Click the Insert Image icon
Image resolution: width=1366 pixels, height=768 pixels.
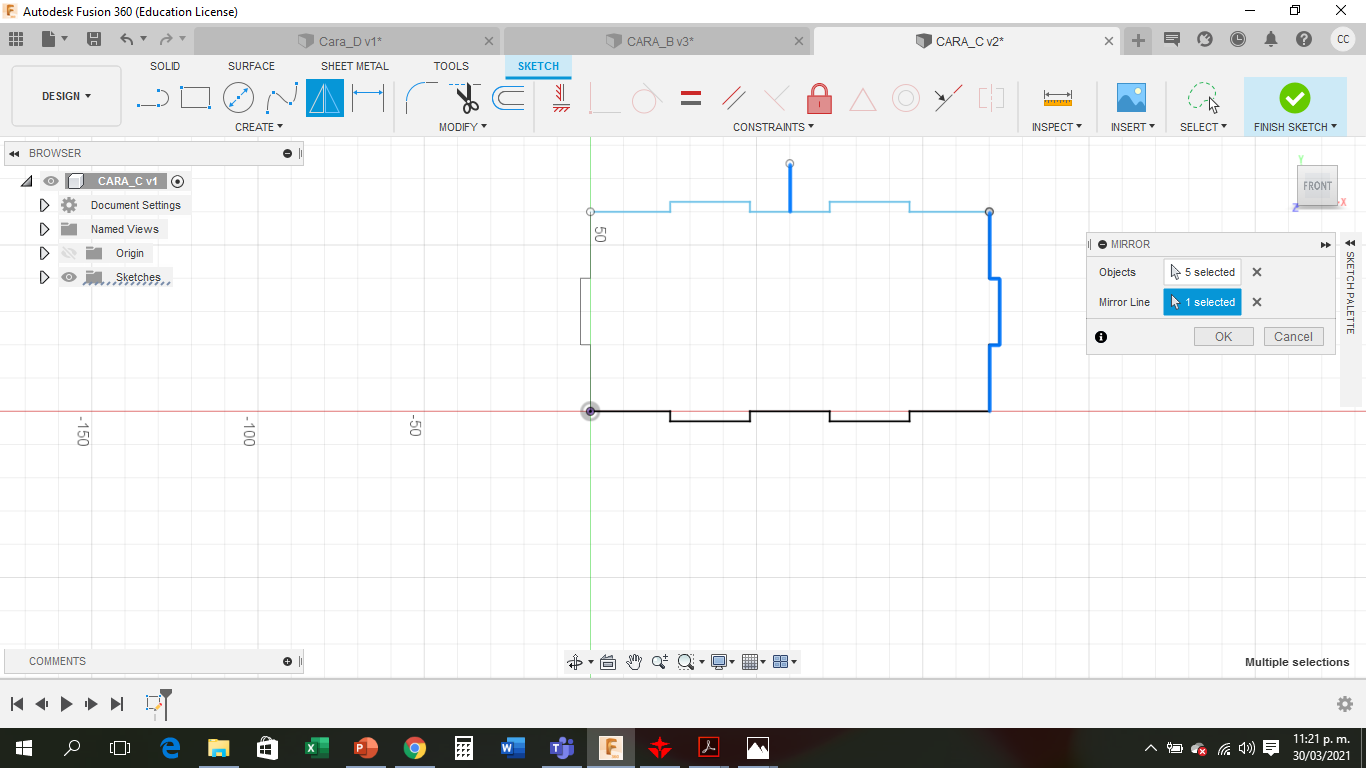coord(1131,98)
